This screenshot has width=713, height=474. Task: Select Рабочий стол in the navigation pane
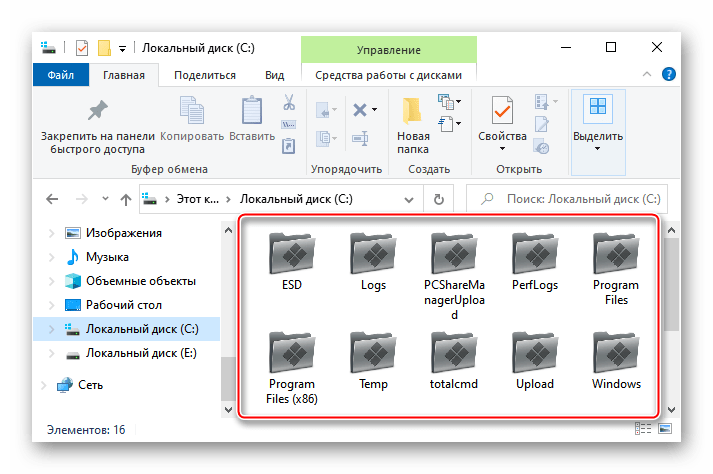(124, 305)
